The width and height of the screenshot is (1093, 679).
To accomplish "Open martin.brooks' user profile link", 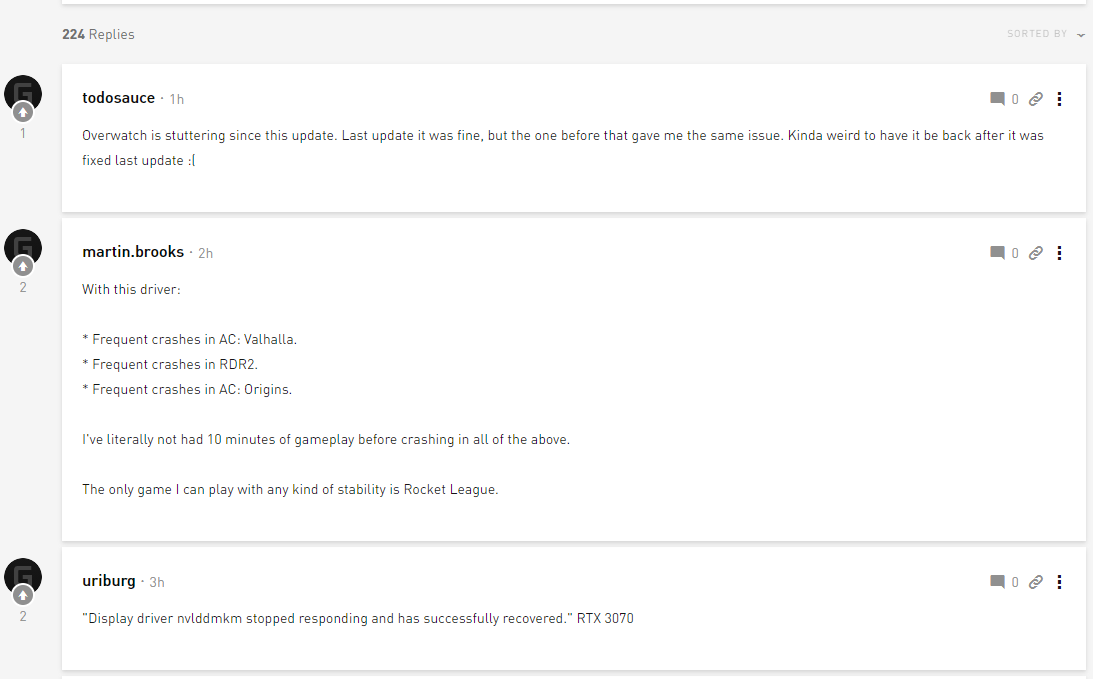I will point(133,252).
